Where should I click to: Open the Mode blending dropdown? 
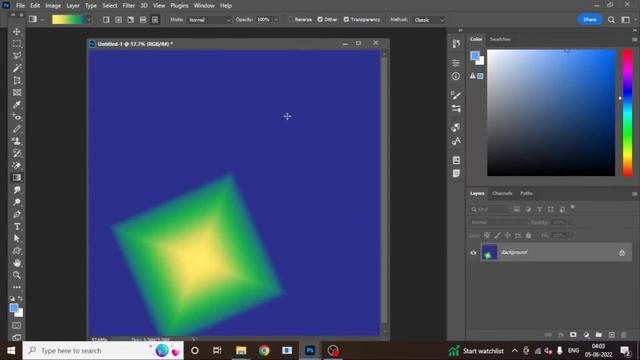[209, 20]
